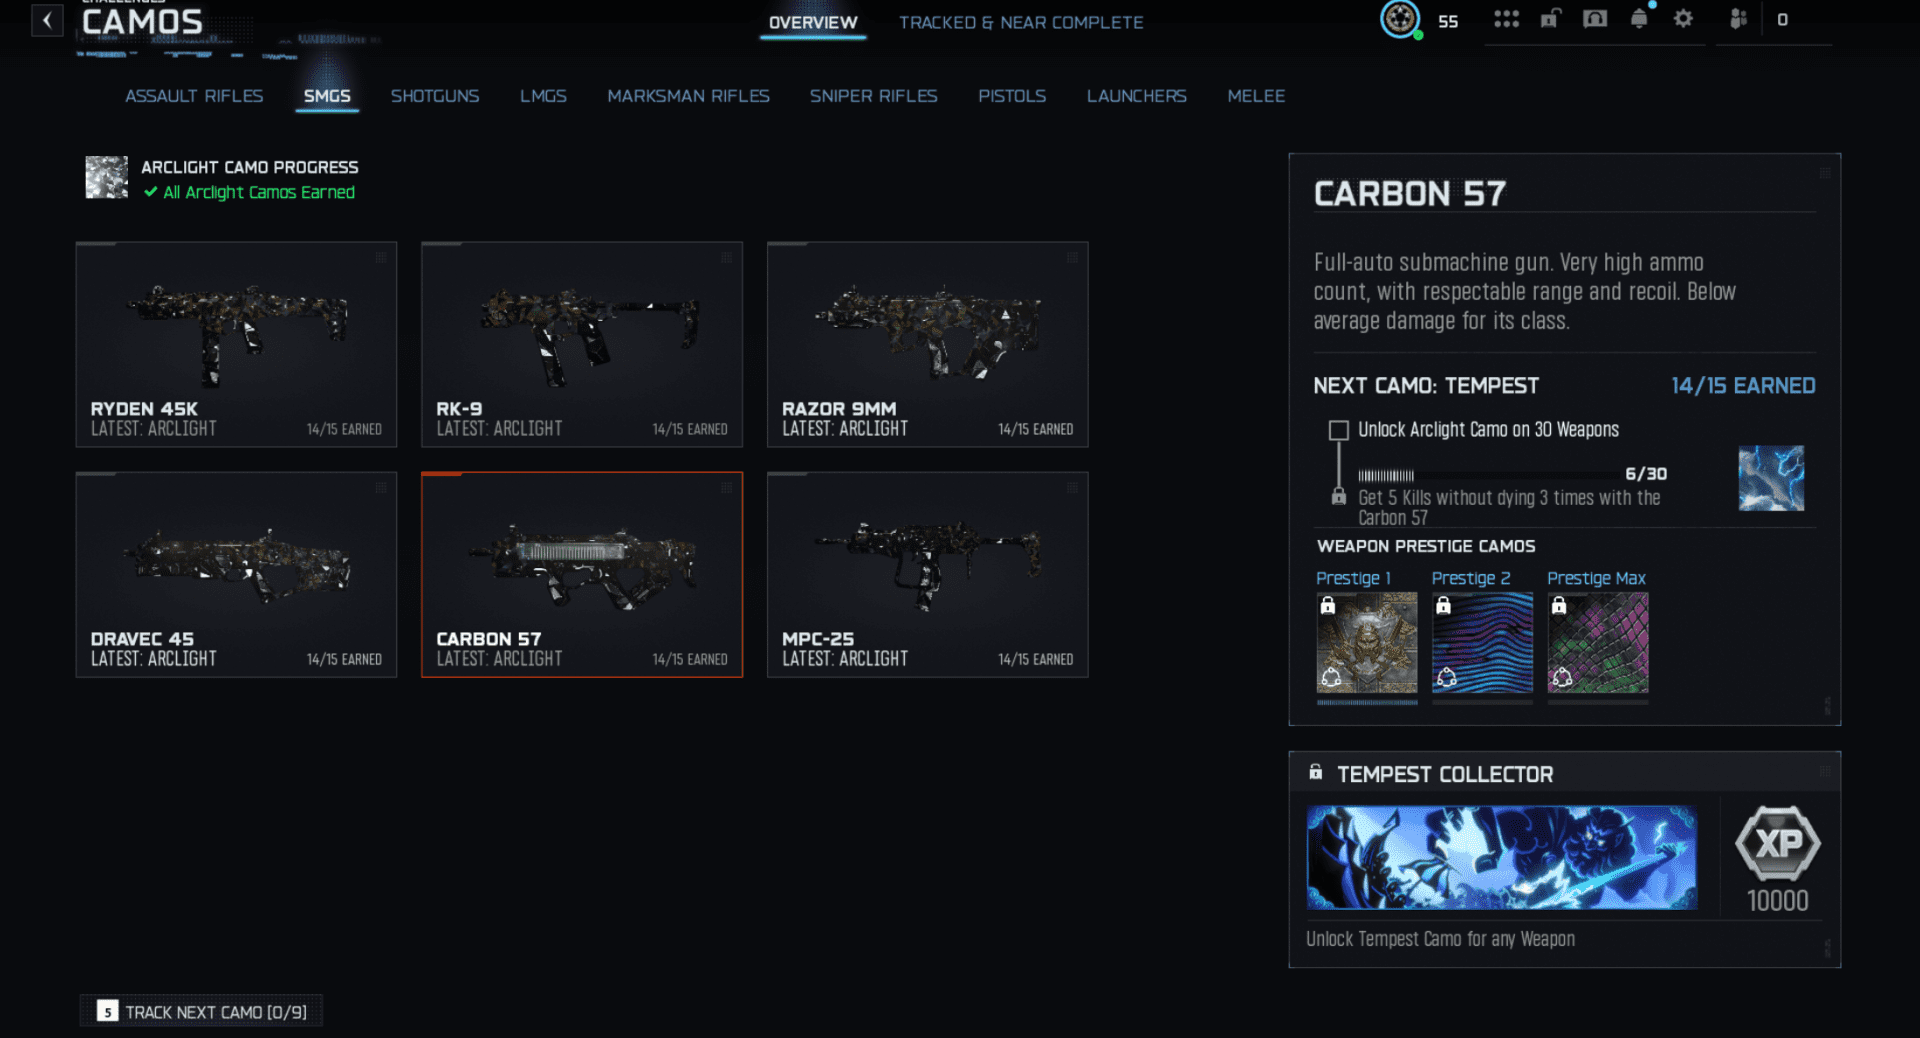Click the open padlock icon in top bar
The width and height of the screenshot is (1920, 1038).
(1550, 19)
